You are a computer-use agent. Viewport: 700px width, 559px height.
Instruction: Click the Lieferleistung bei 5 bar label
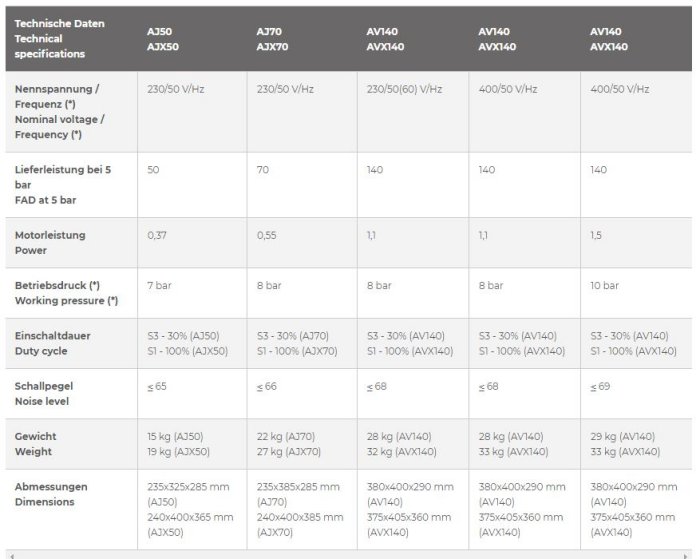tap(63, 185)
